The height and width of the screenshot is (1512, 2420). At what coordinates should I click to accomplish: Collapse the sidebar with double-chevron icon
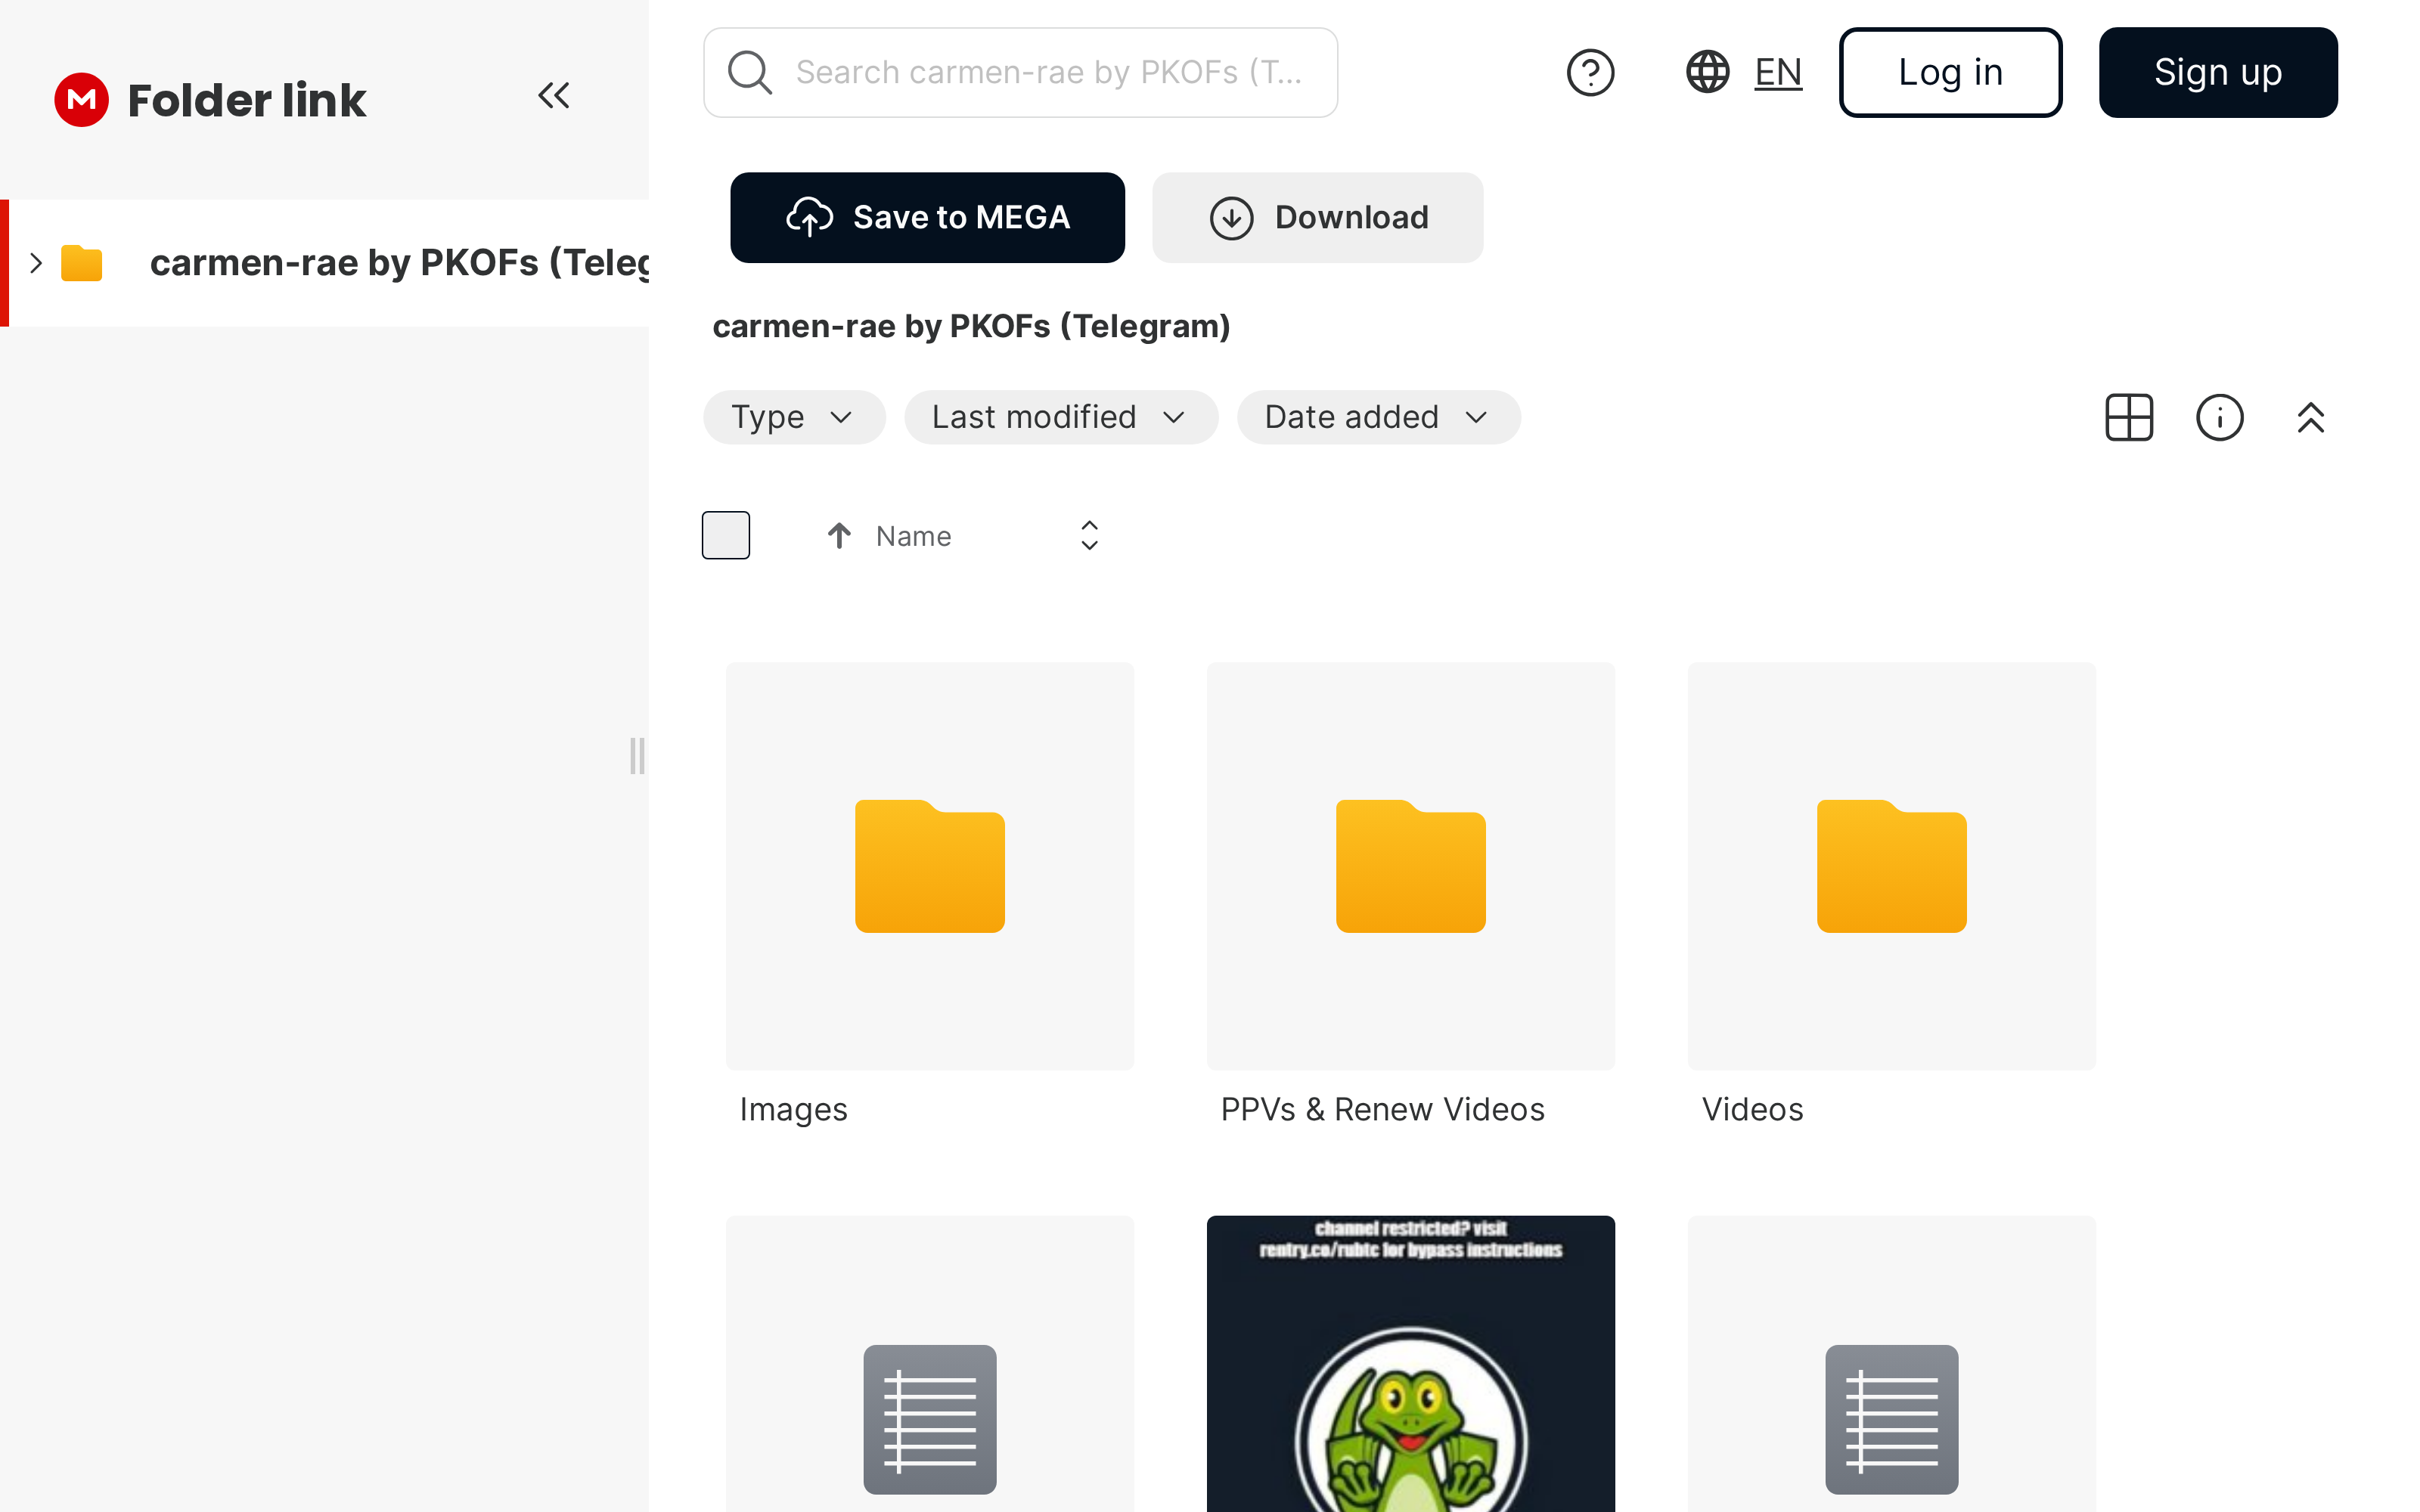tap(554, 96)
